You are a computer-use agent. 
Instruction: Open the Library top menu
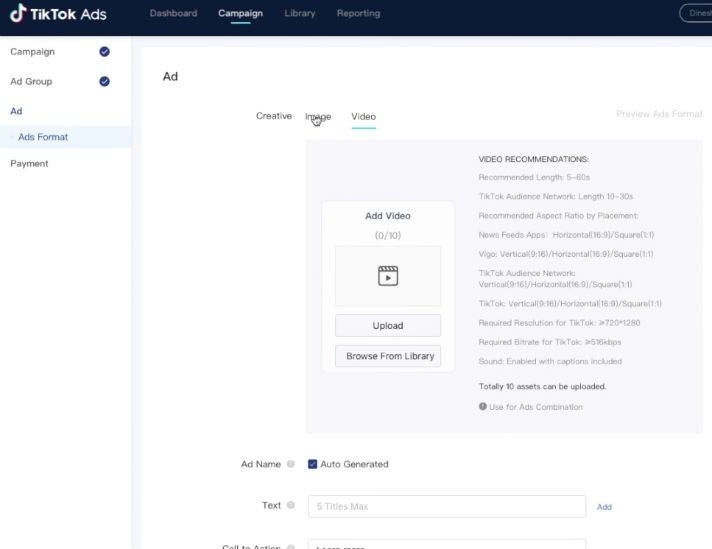coord(299,14)
